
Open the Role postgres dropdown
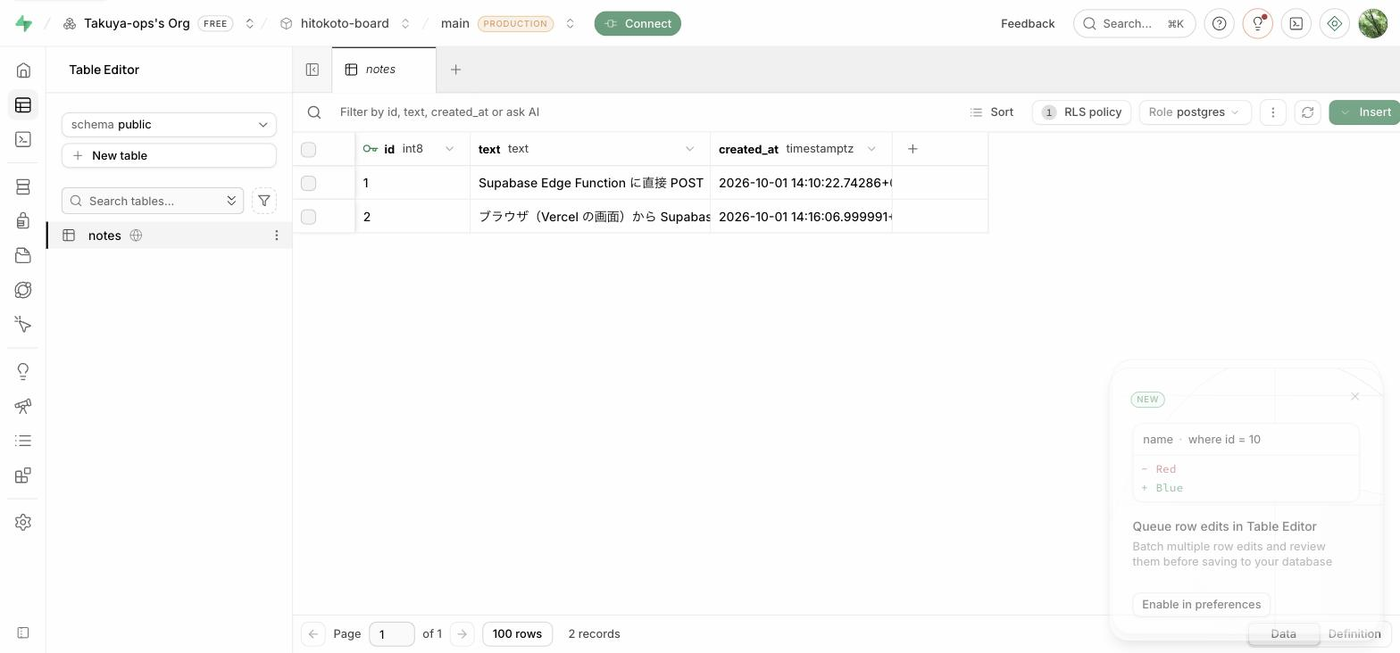1195,112
